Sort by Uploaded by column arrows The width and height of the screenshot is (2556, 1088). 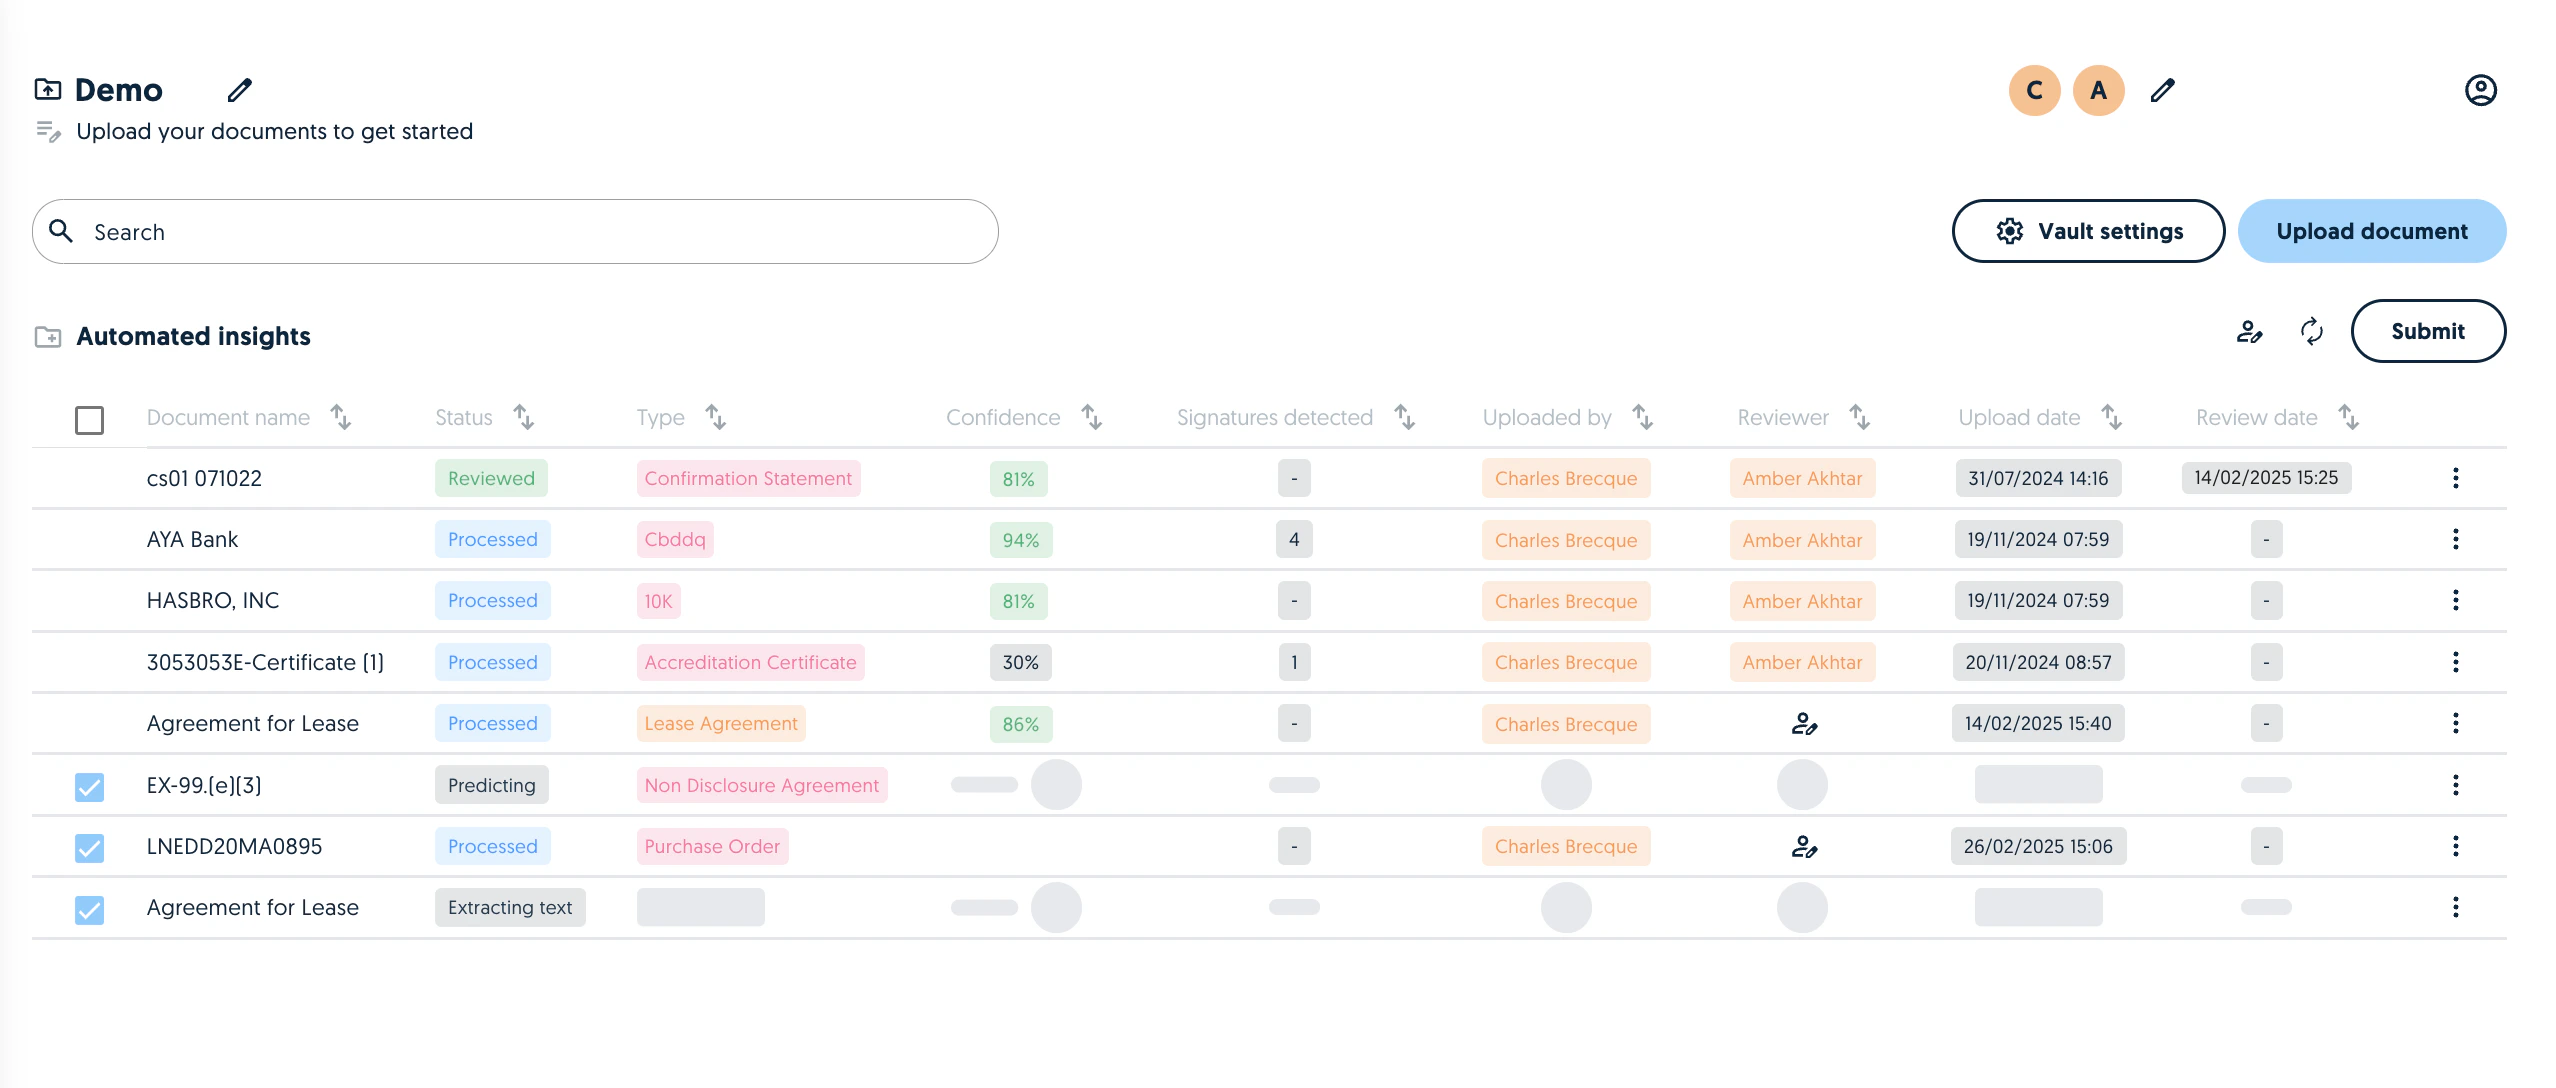click(1643, 417)
